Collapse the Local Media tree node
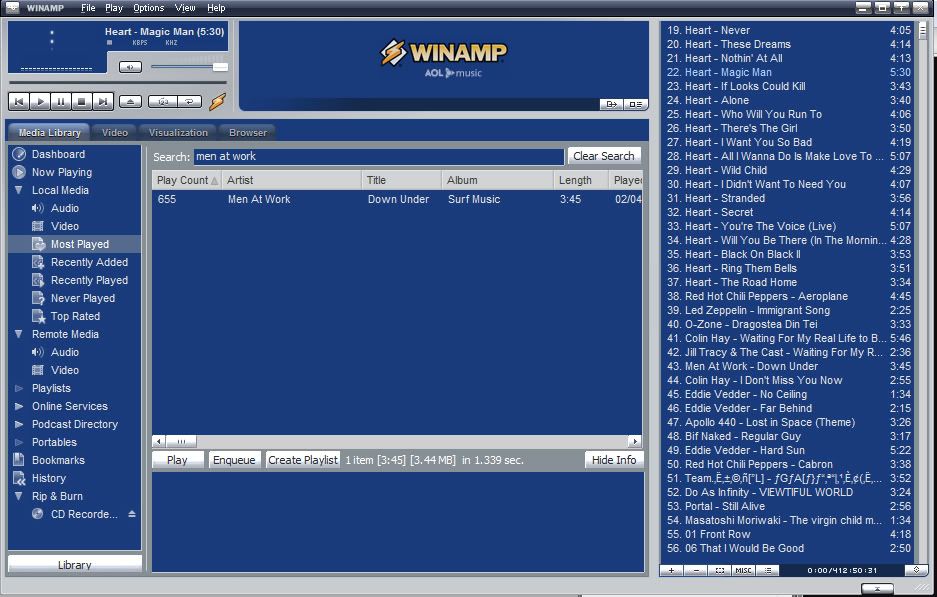 pos(19,190)
